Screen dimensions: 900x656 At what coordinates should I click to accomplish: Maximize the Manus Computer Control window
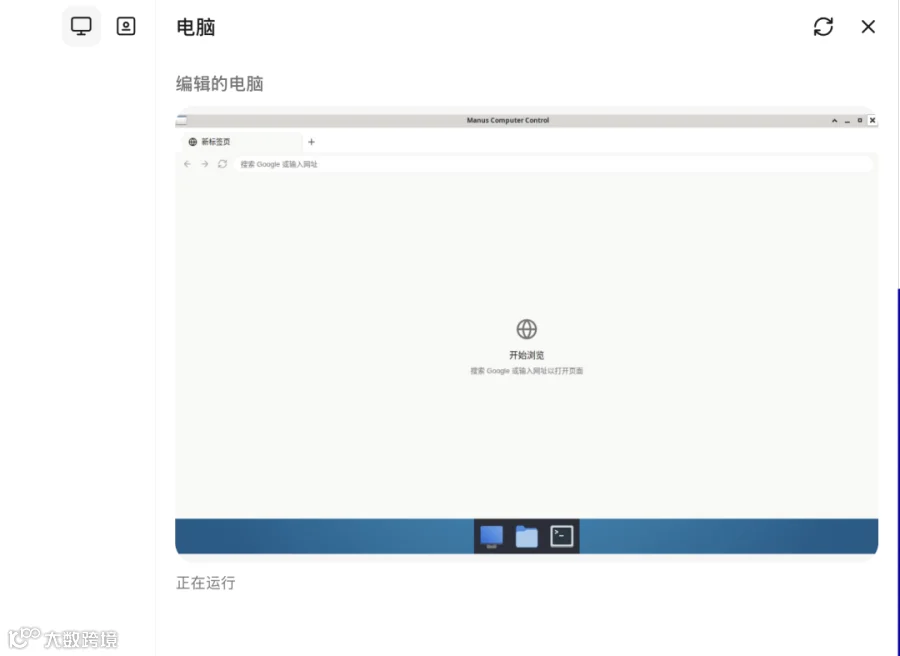859,121
